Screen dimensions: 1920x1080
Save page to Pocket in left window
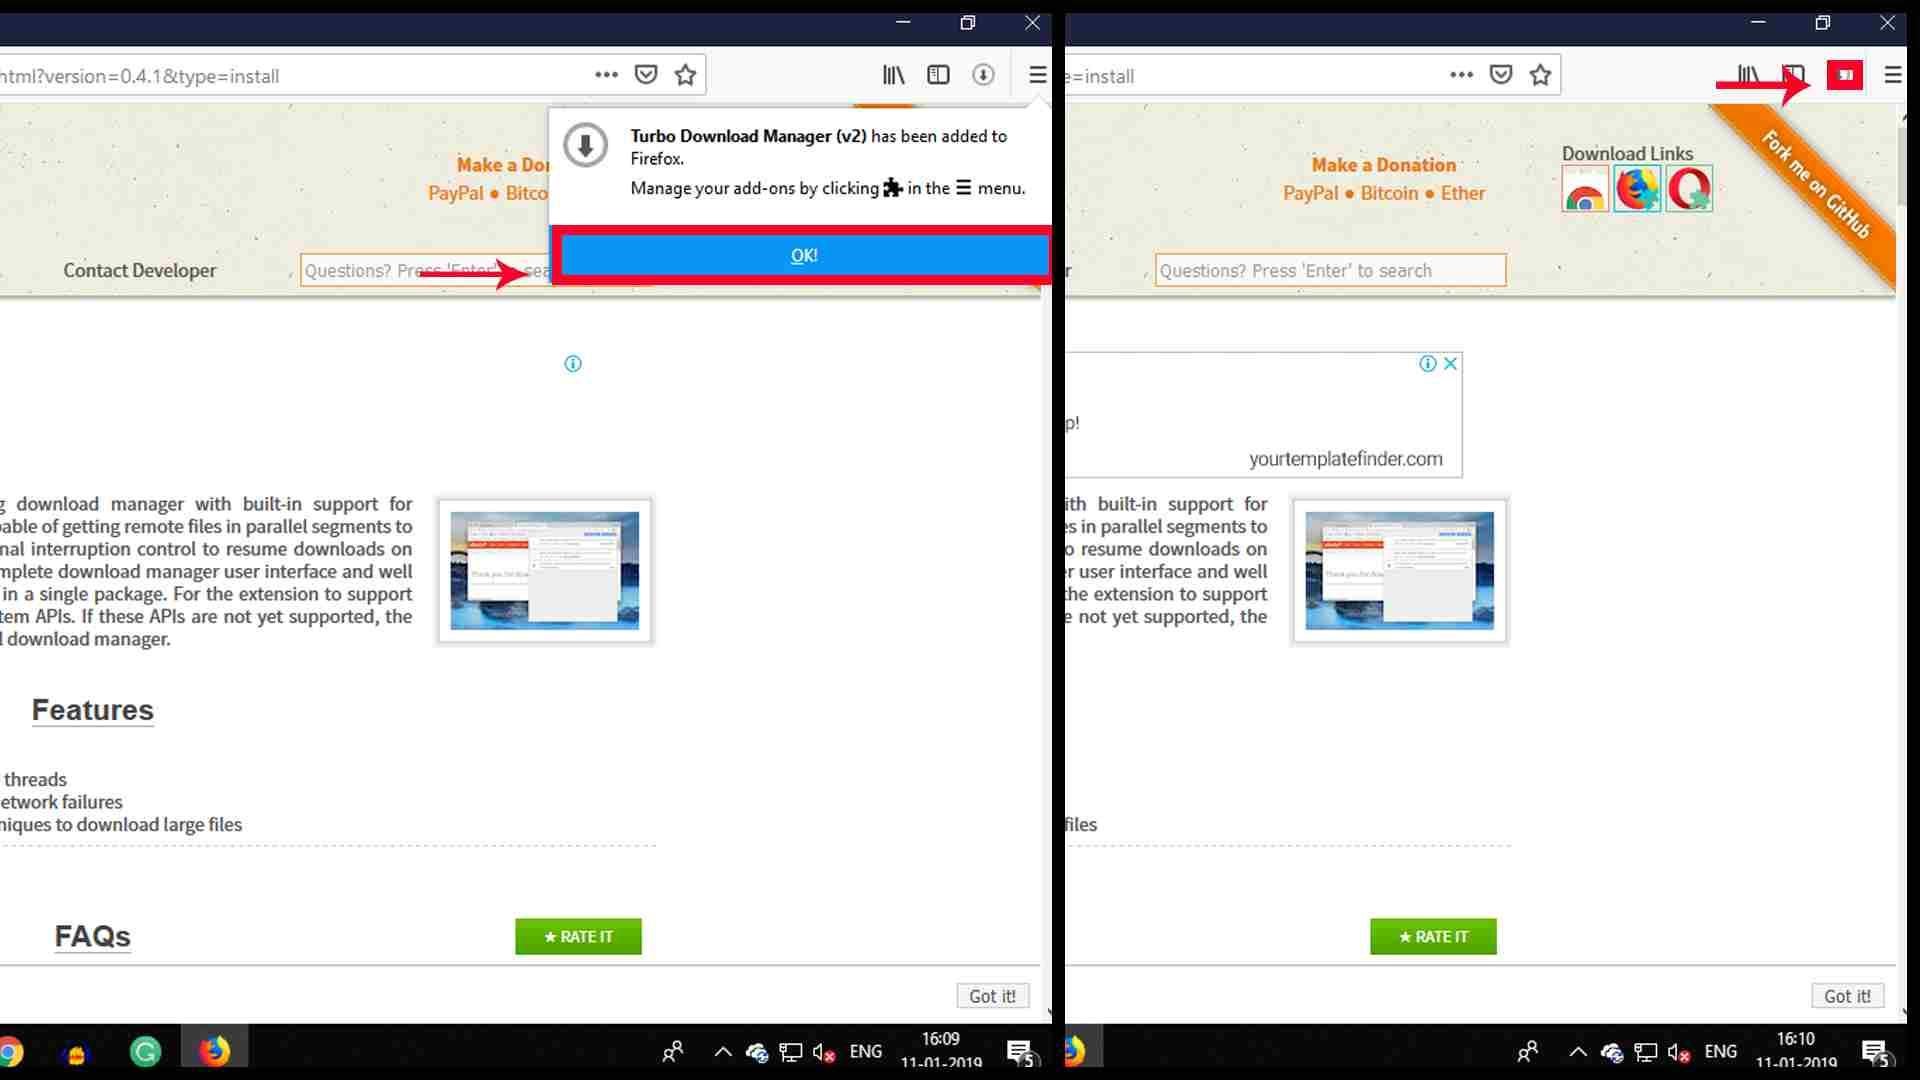click(646, 75)
